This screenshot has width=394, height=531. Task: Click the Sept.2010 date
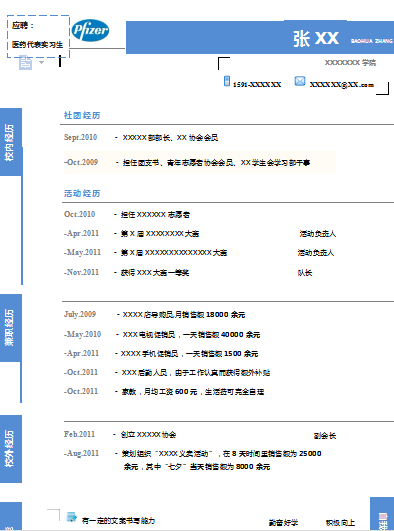(80, 137)
